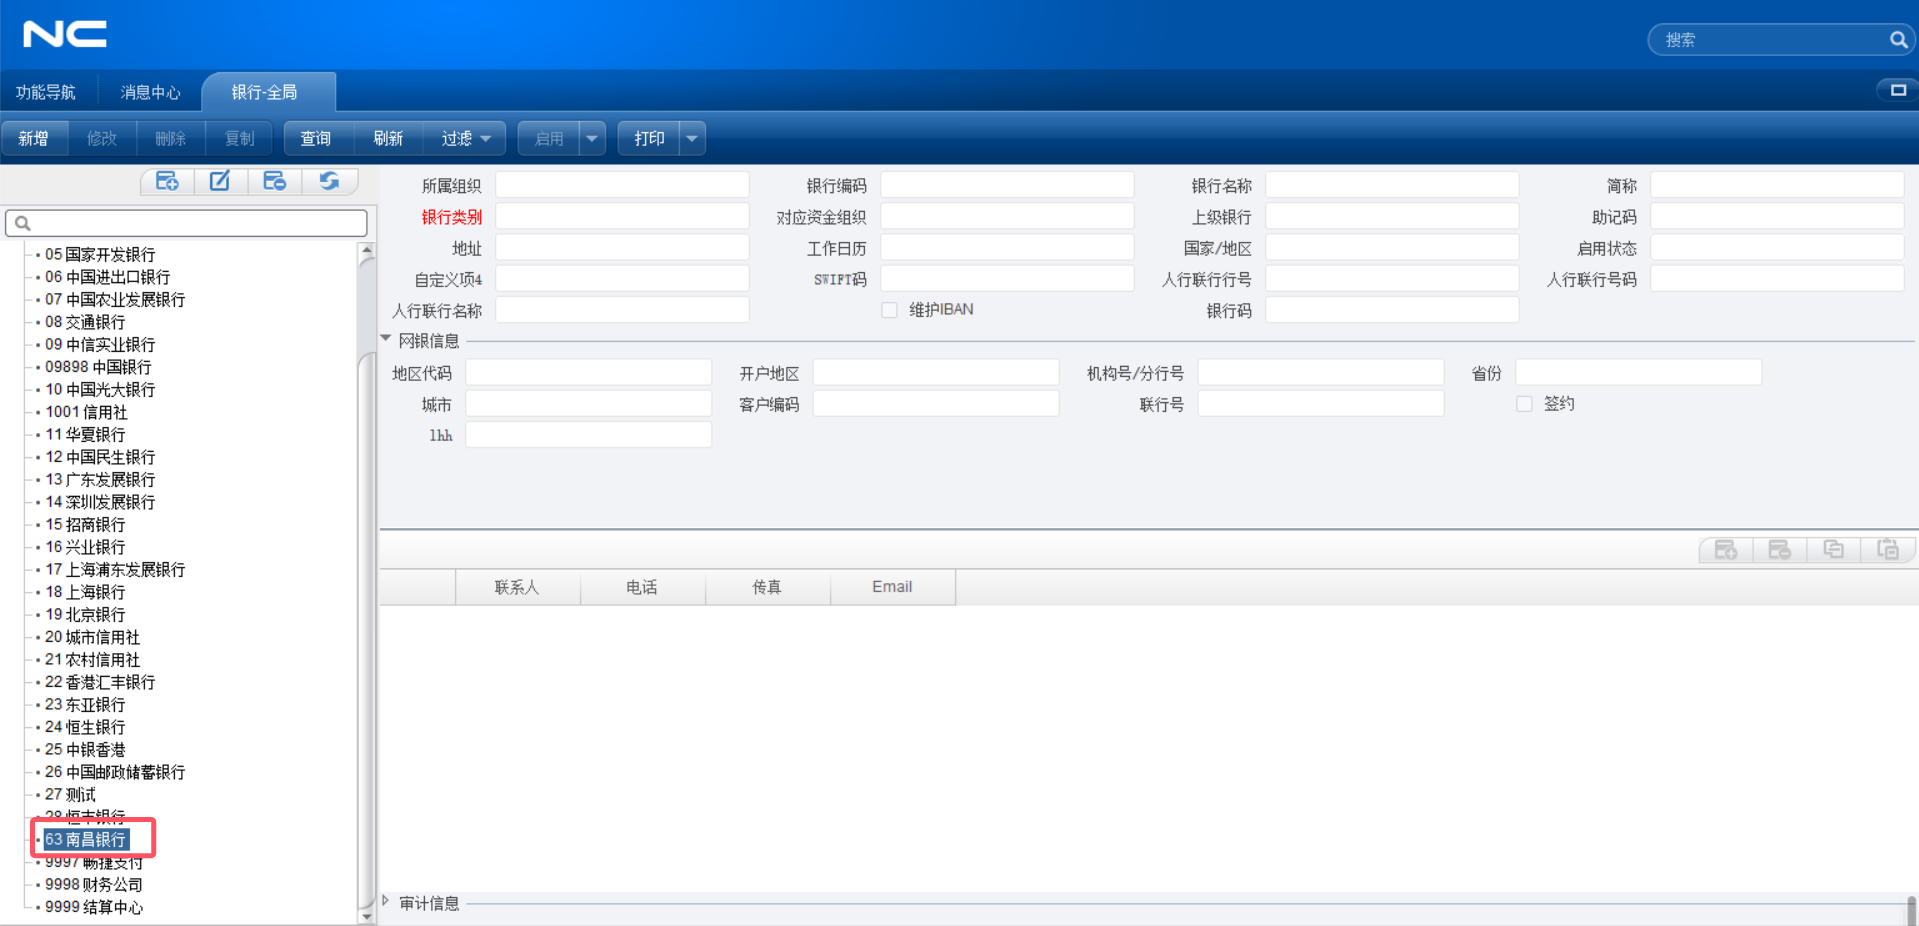Click the 查询 button in the toolbar
This screenshot has height=926, width=1919.
click(315, 138)
